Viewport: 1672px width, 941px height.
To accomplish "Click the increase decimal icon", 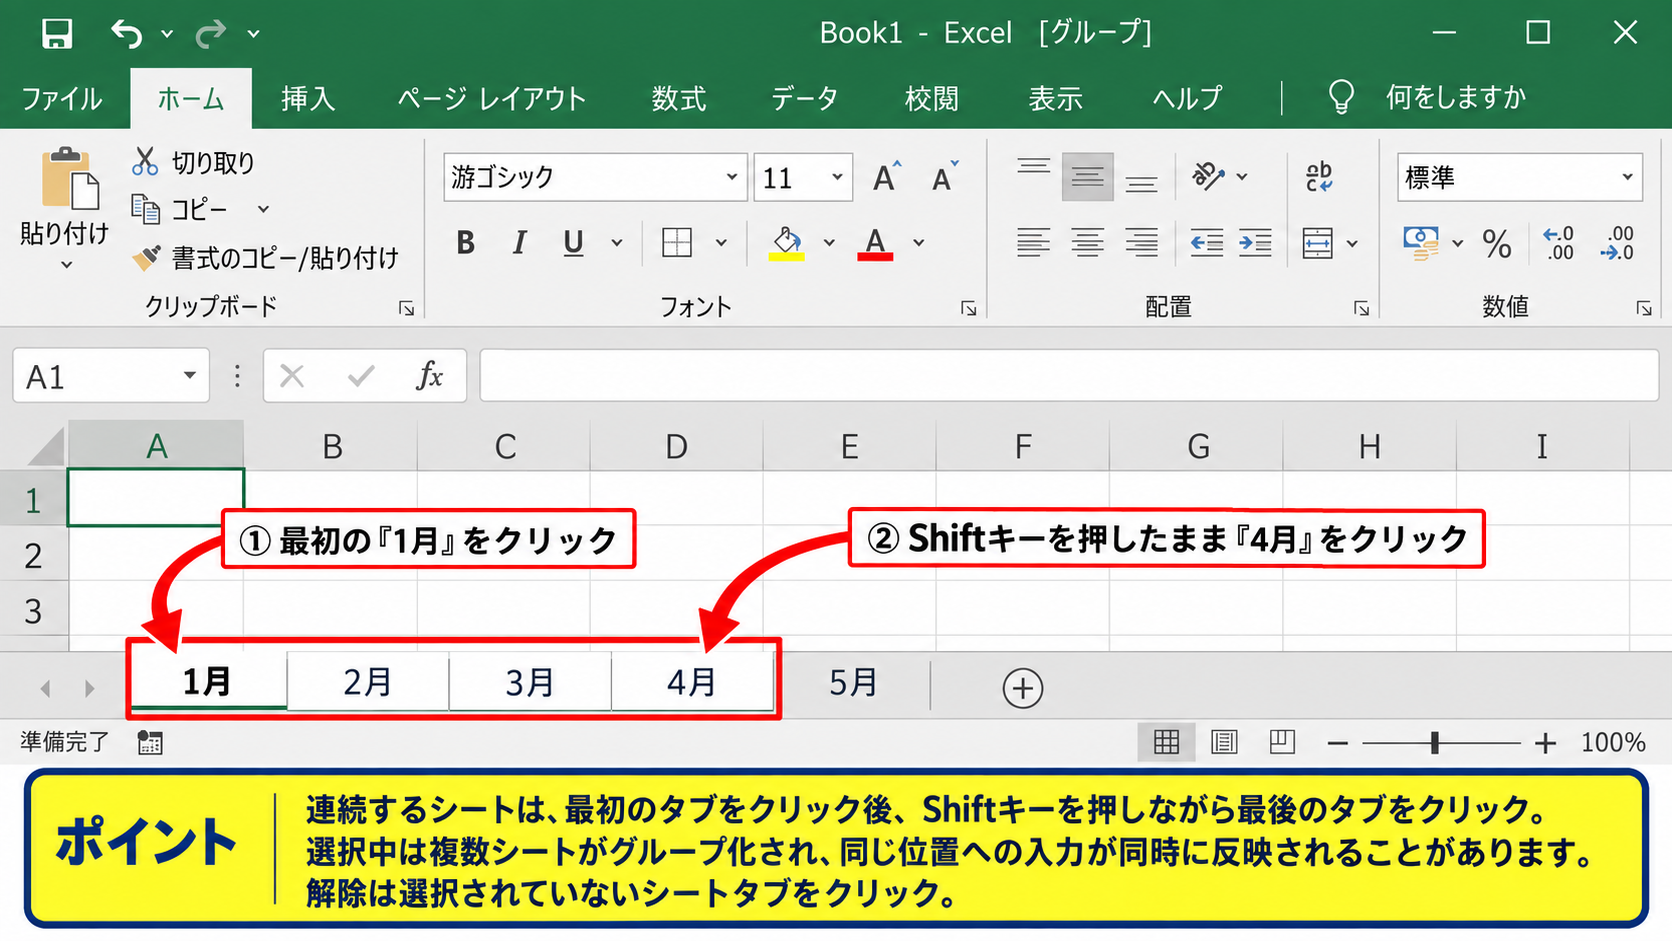I will (1558, 243).
